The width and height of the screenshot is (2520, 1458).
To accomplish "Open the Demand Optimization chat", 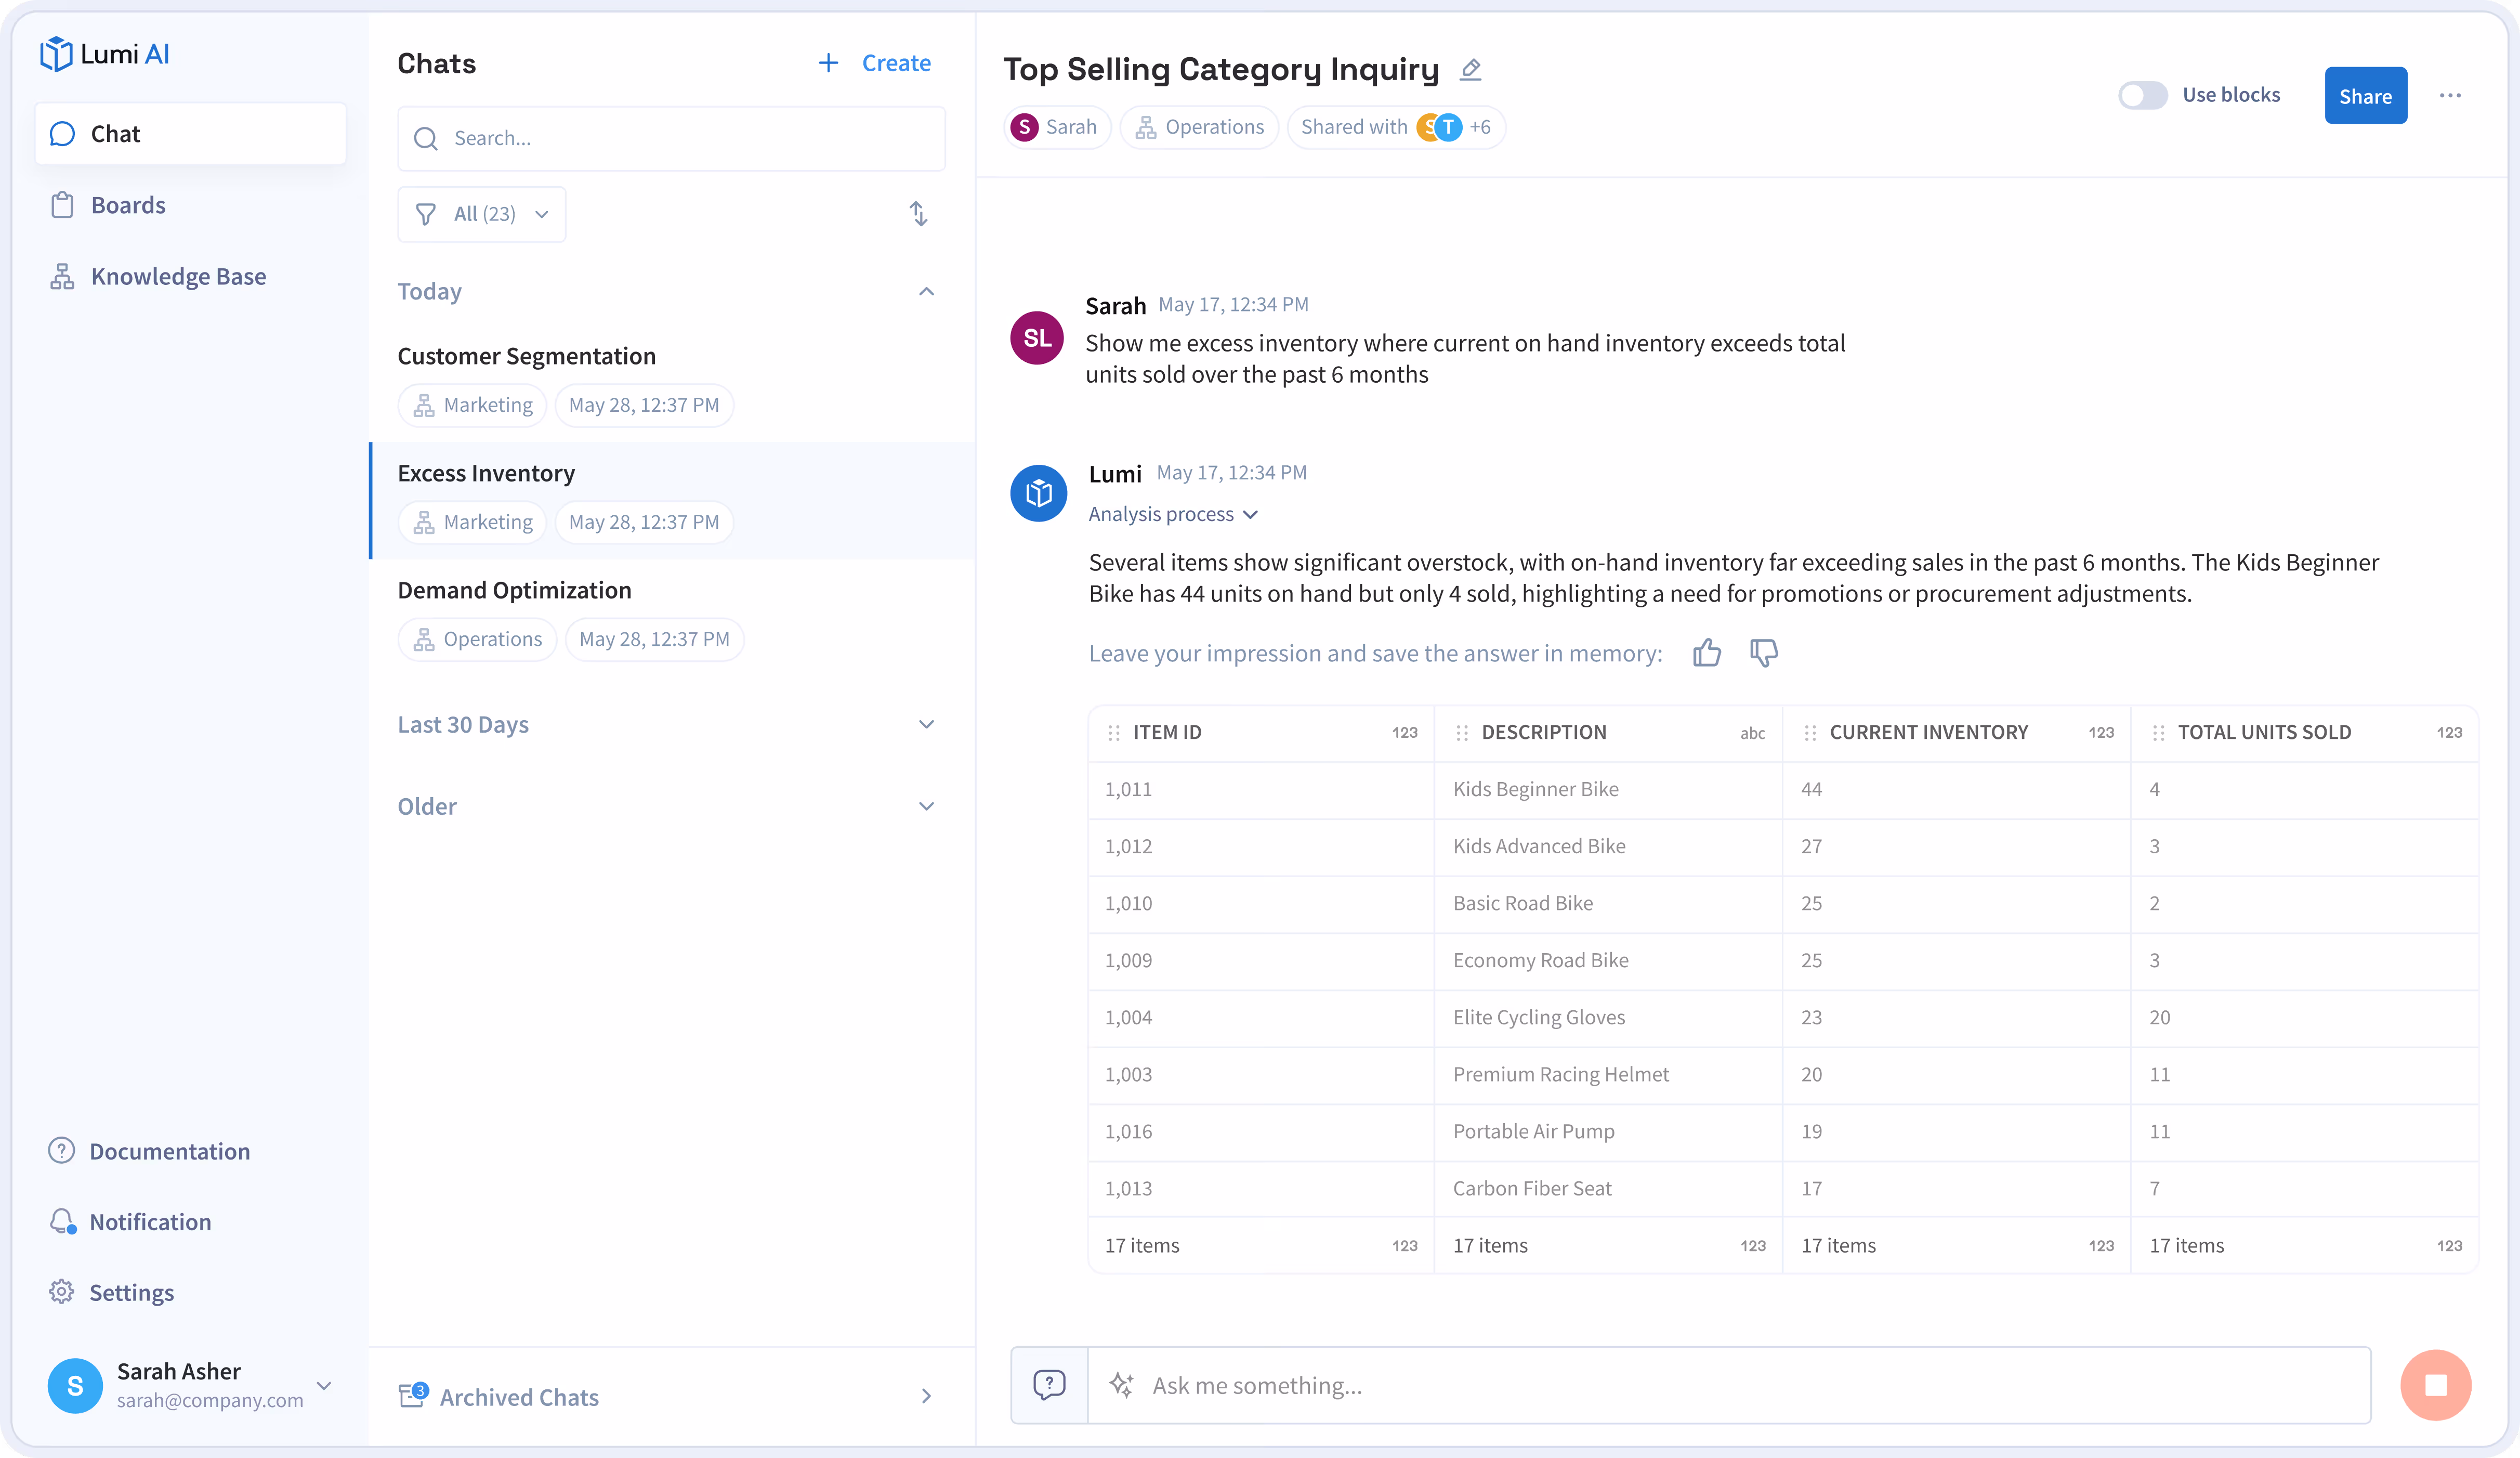I will 514,590.
